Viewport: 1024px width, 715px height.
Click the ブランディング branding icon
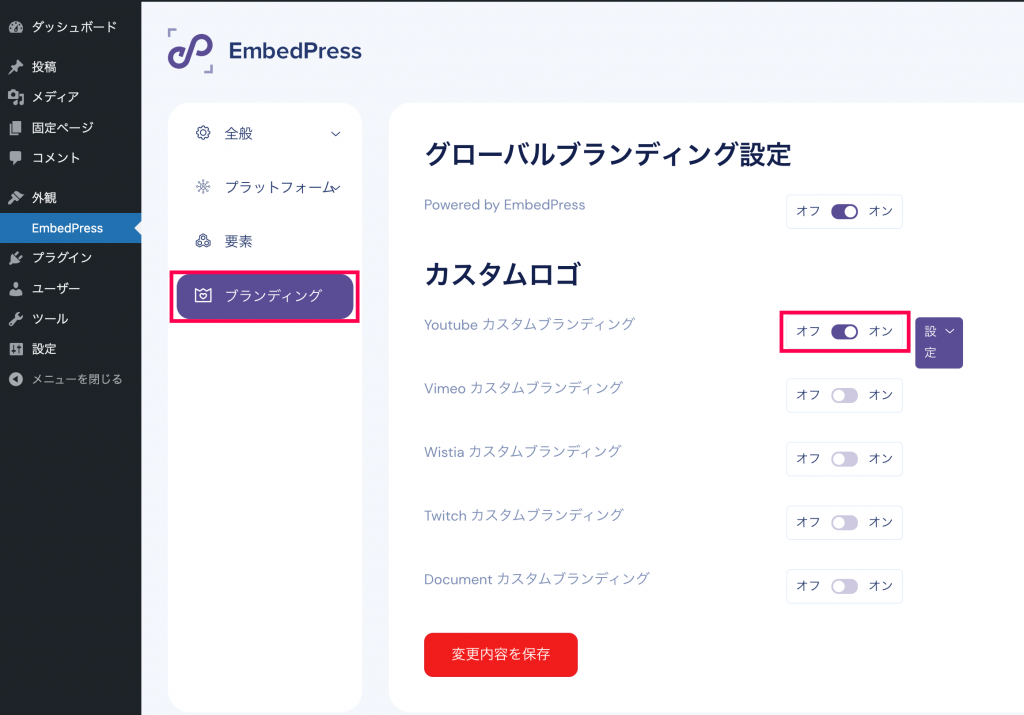[x=203, y=295]
